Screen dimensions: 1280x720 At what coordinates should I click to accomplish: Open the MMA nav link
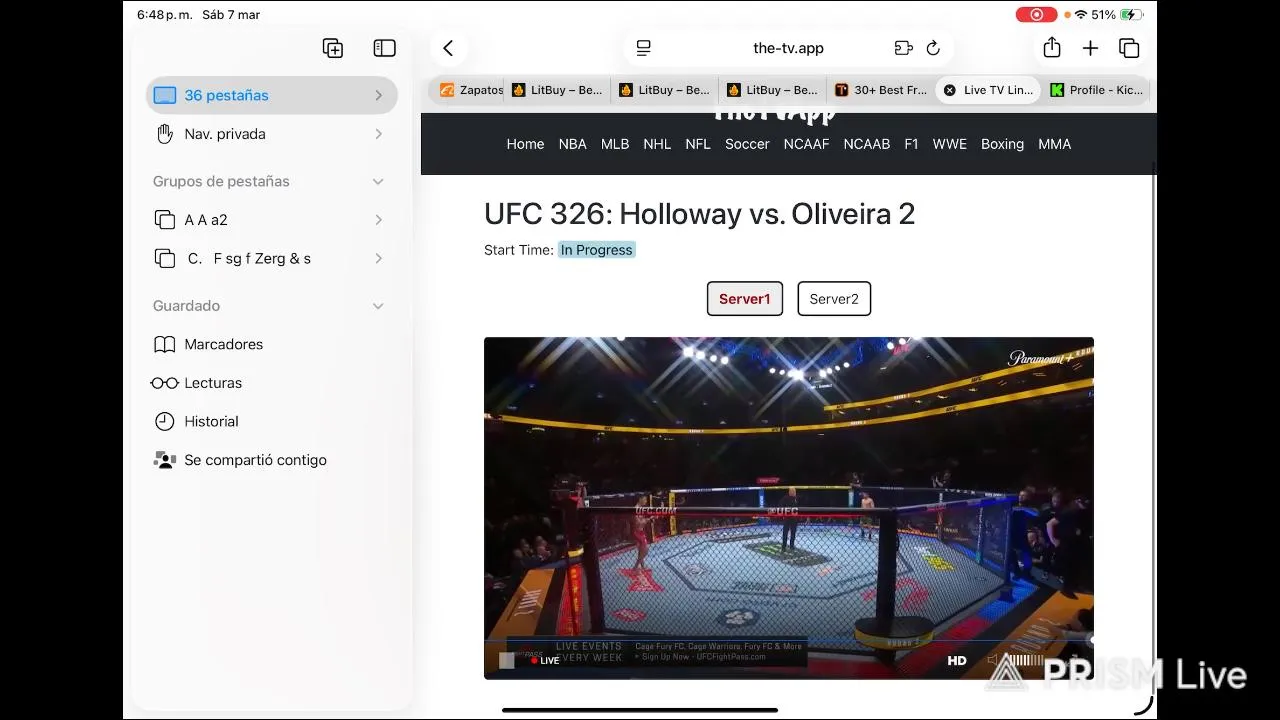pos(1055,144)
